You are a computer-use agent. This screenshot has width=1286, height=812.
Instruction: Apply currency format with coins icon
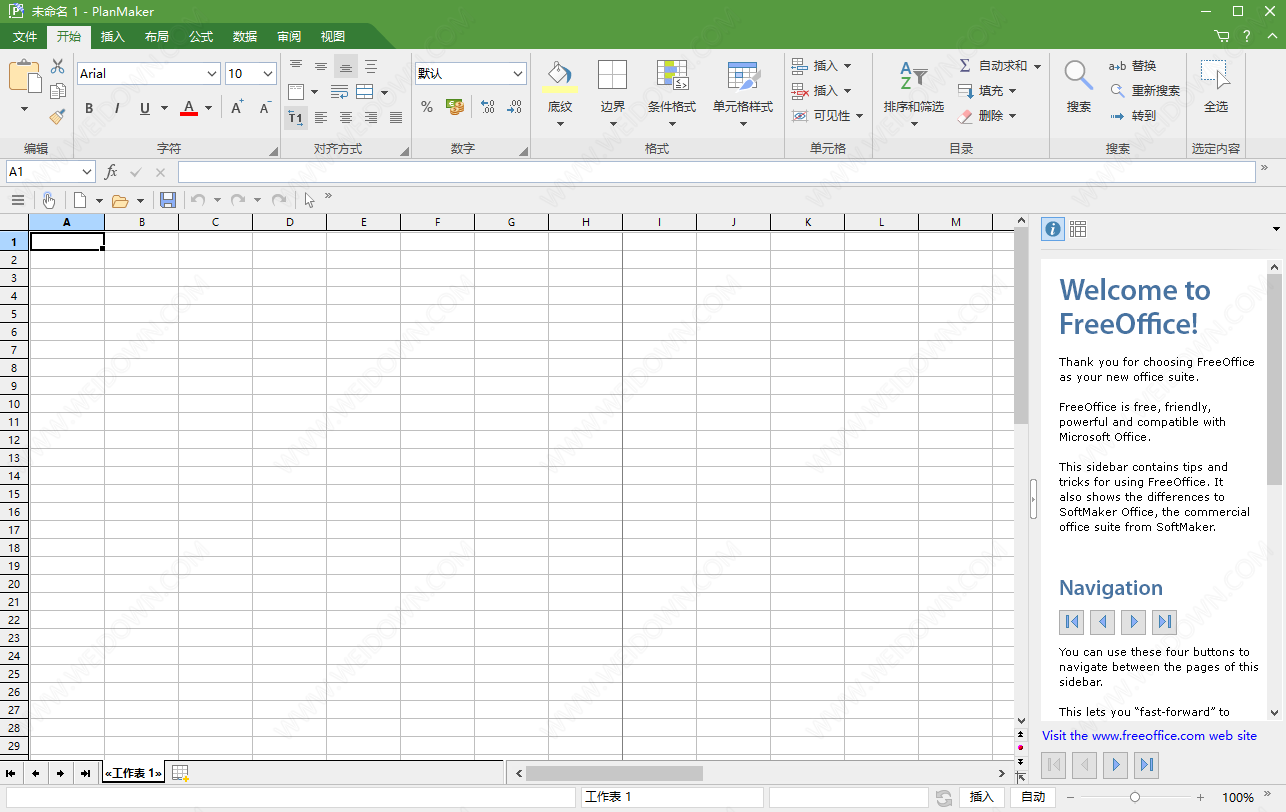(x=455, y=107)
